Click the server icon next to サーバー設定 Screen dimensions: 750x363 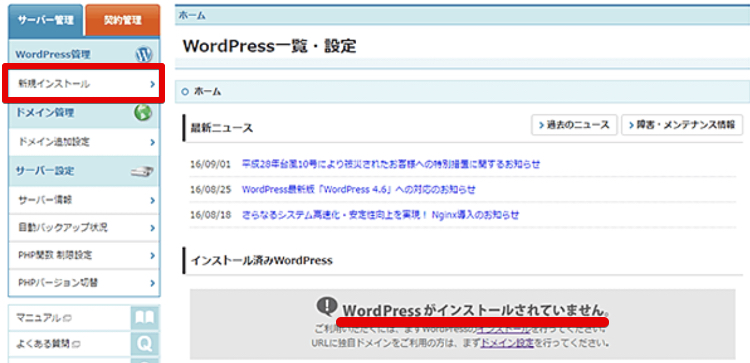tap(143, 171)
